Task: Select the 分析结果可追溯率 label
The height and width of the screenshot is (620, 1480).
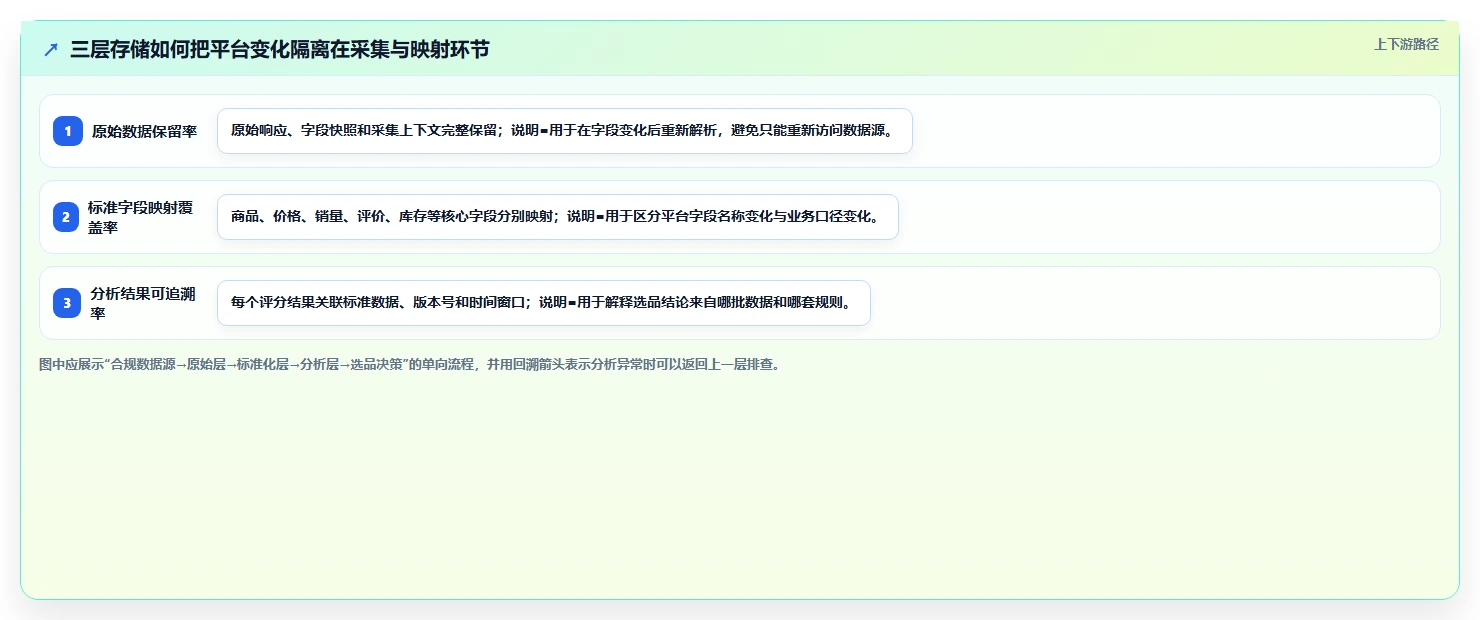Action: [144, 303]
